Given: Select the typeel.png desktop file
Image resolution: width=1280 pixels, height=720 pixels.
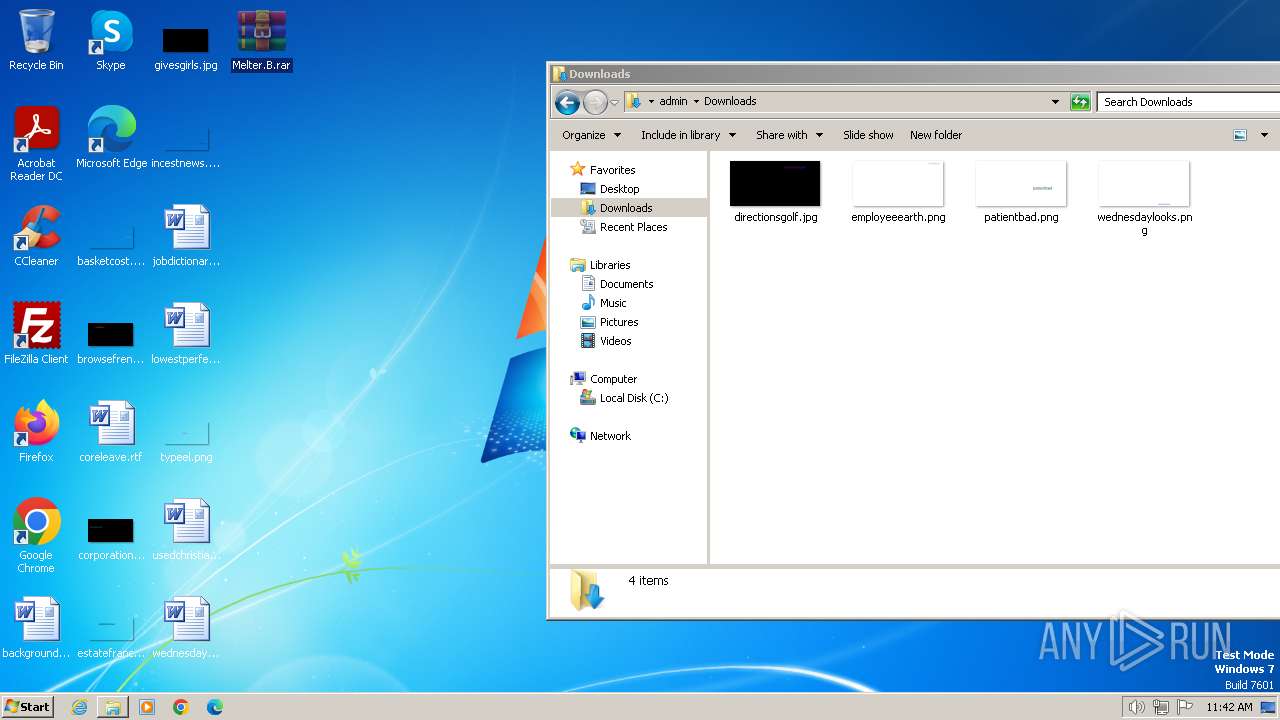Looking at the screenshot, I should pyautogui.click(x=186, y=440).
